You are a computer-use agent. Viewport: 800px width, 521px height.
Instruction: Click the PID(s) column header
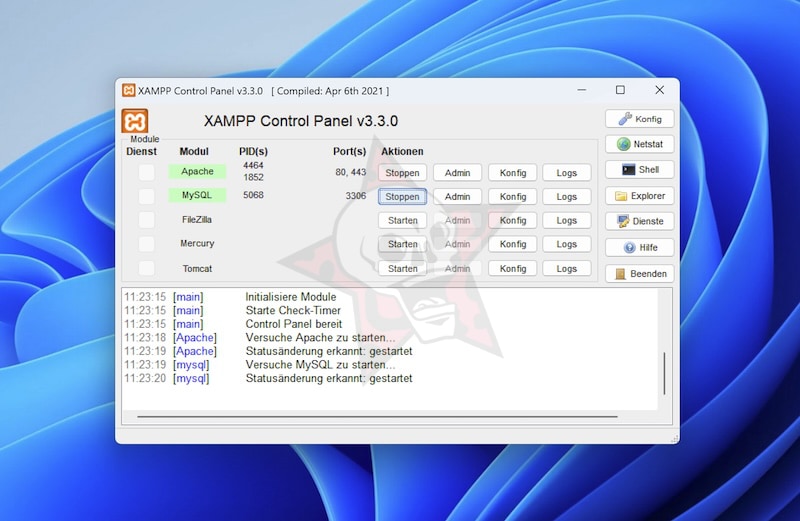click(253, 152)
